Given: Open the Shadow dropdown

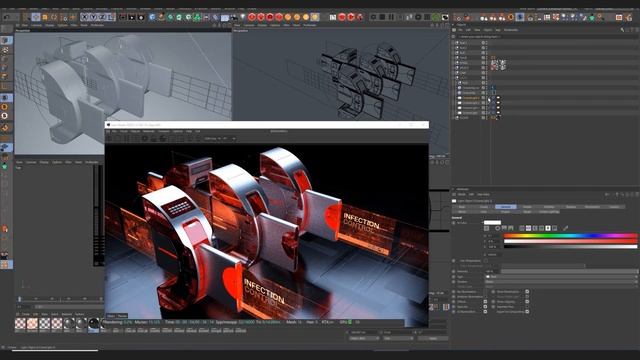Looking at the screenshot, I should click(561, 282).
